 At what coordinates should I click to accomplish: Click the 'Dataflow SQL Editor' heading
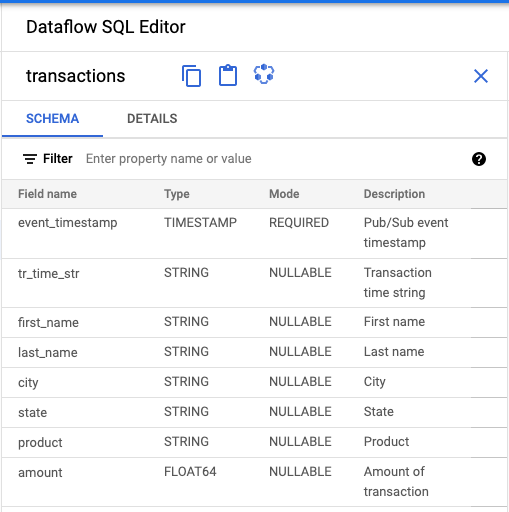[106, 27]
